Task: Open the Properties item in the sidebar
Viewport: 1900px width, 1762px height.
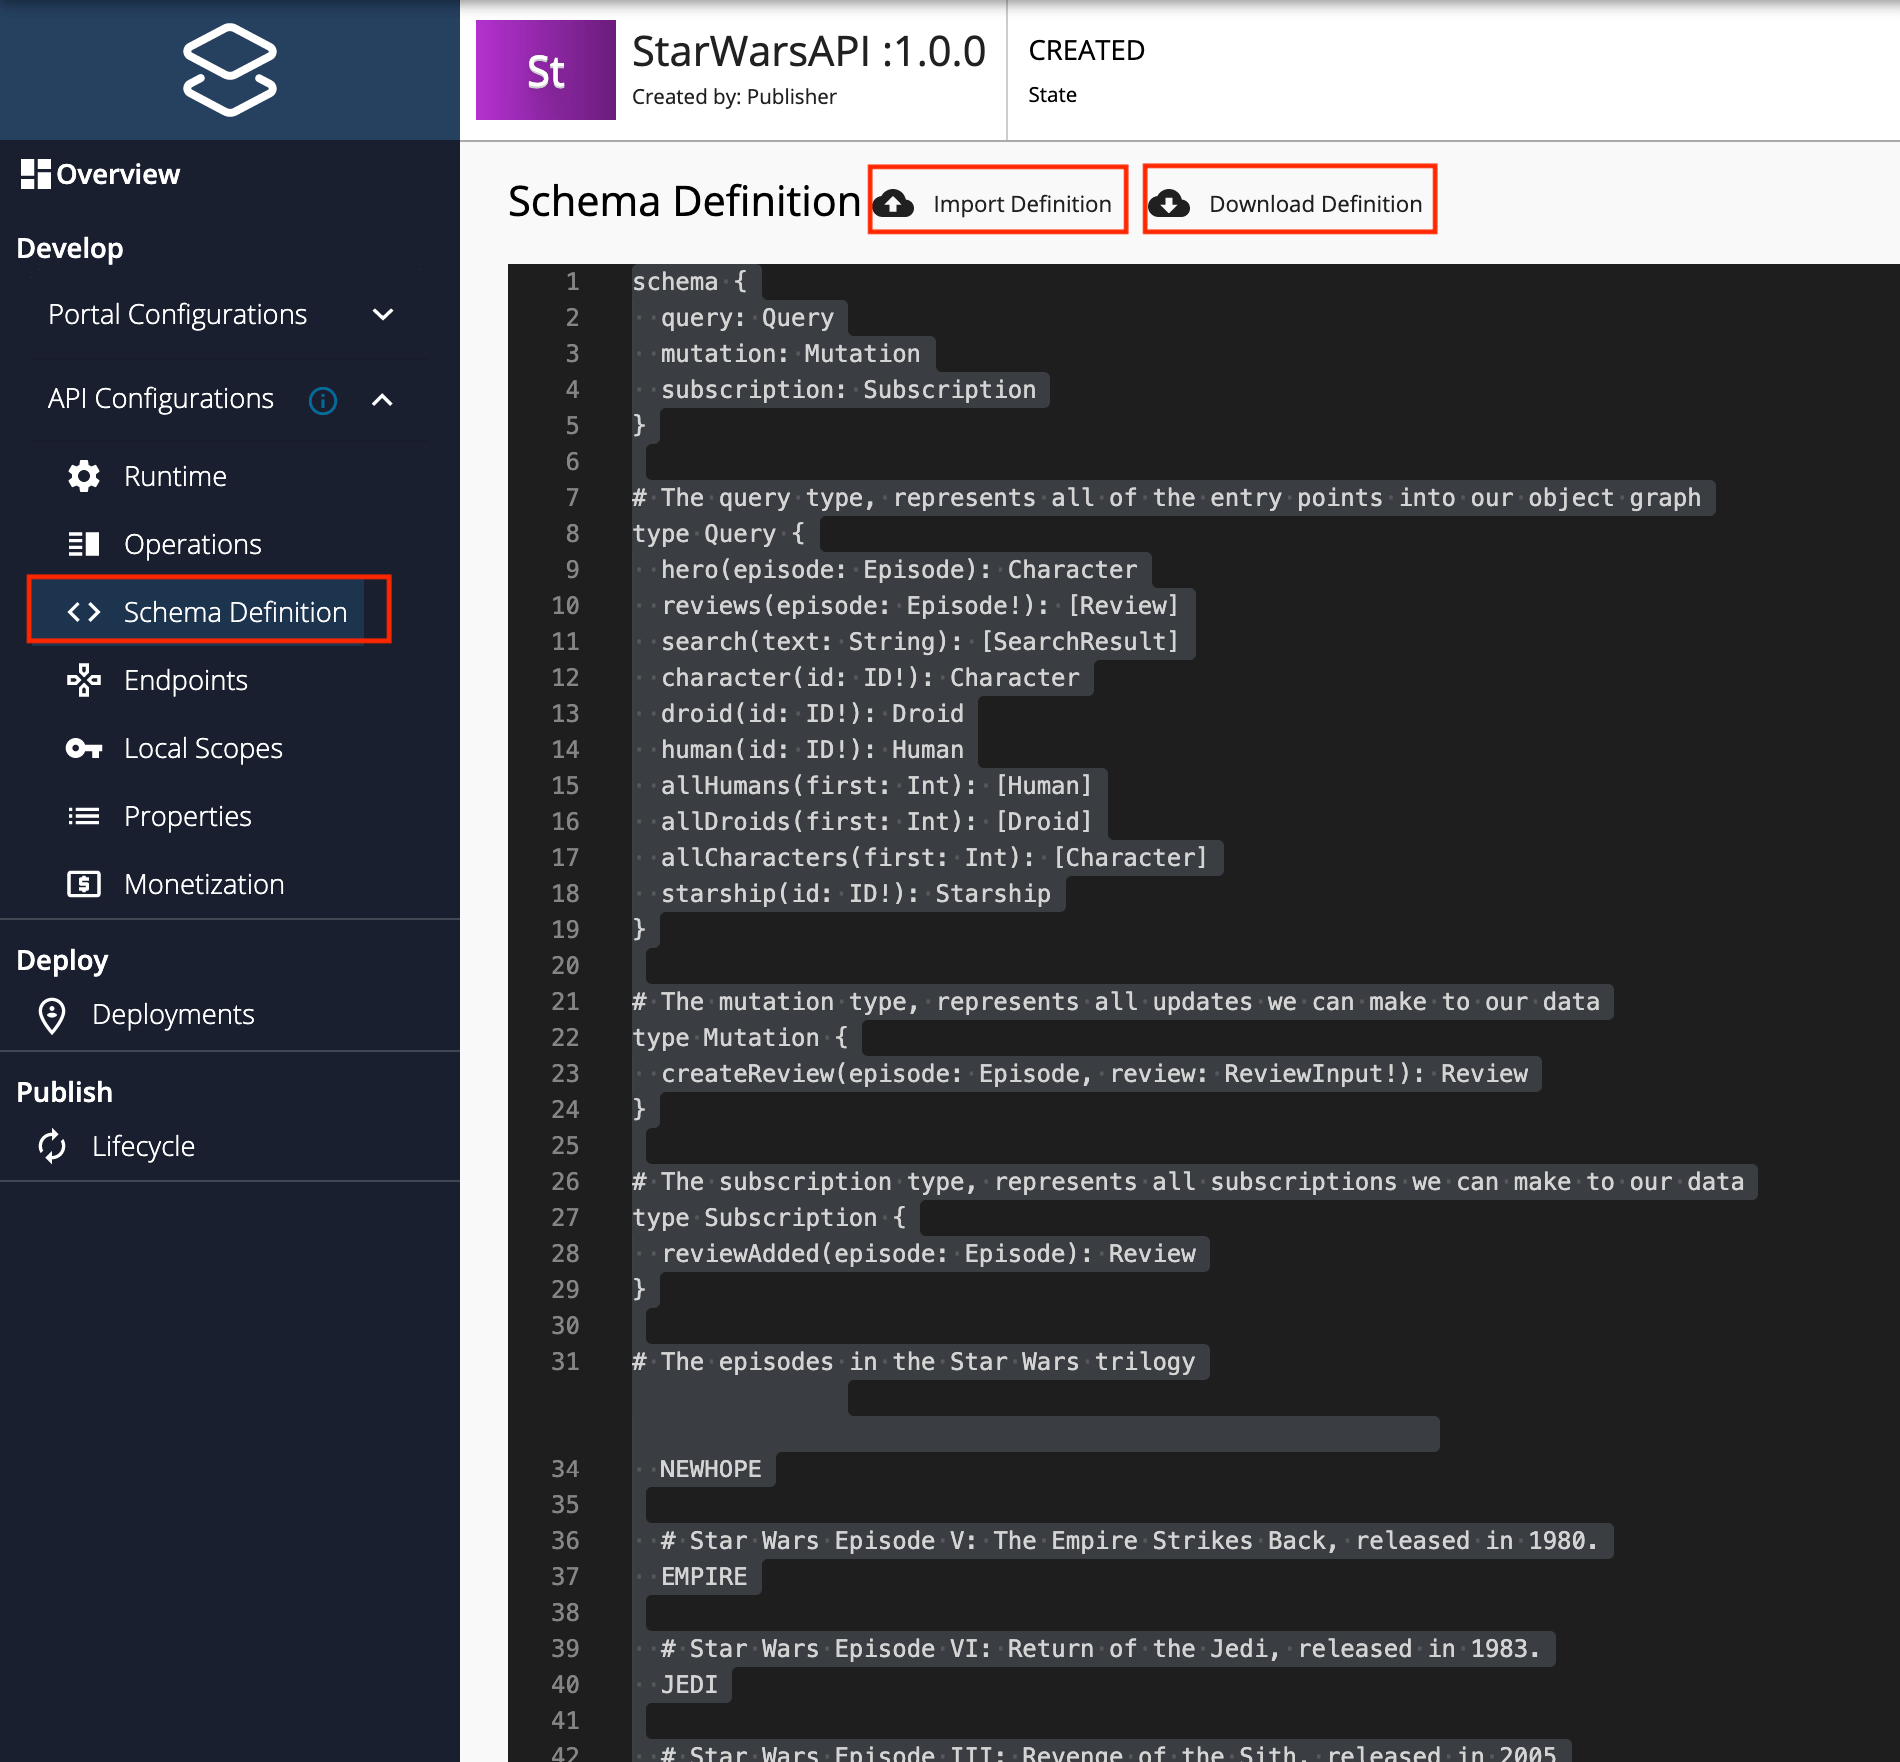Action: click(x=187, y=816)
